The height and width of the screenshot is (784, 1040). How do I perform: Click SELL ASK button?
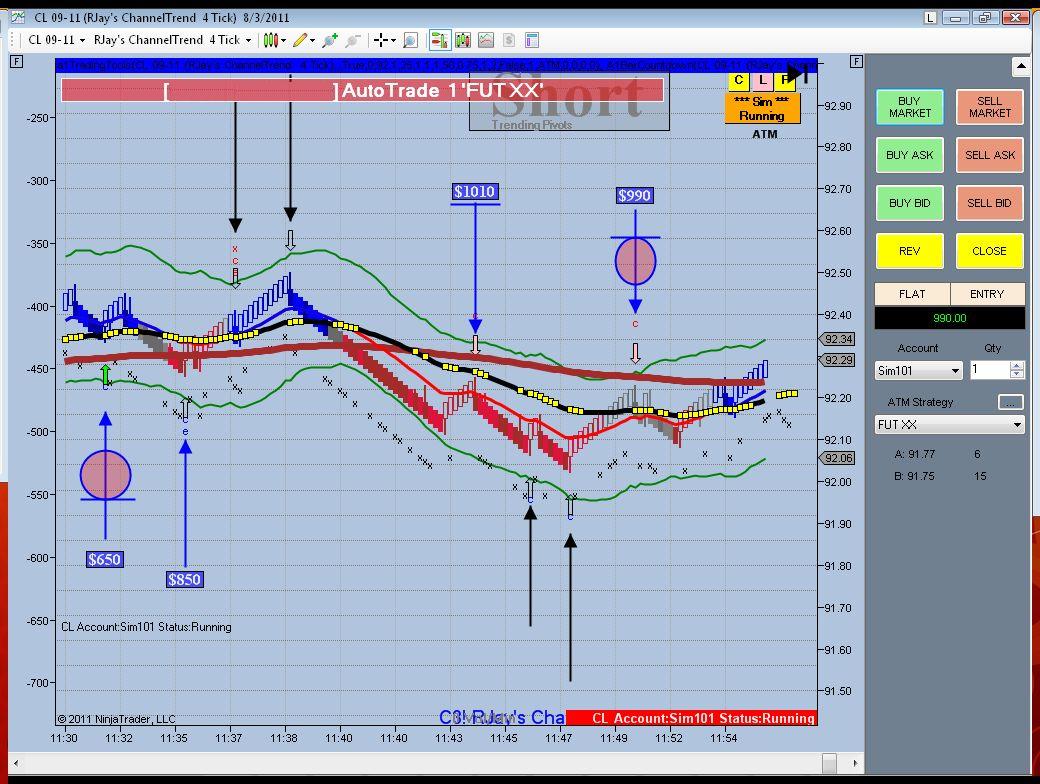click(x=990, y=155)
